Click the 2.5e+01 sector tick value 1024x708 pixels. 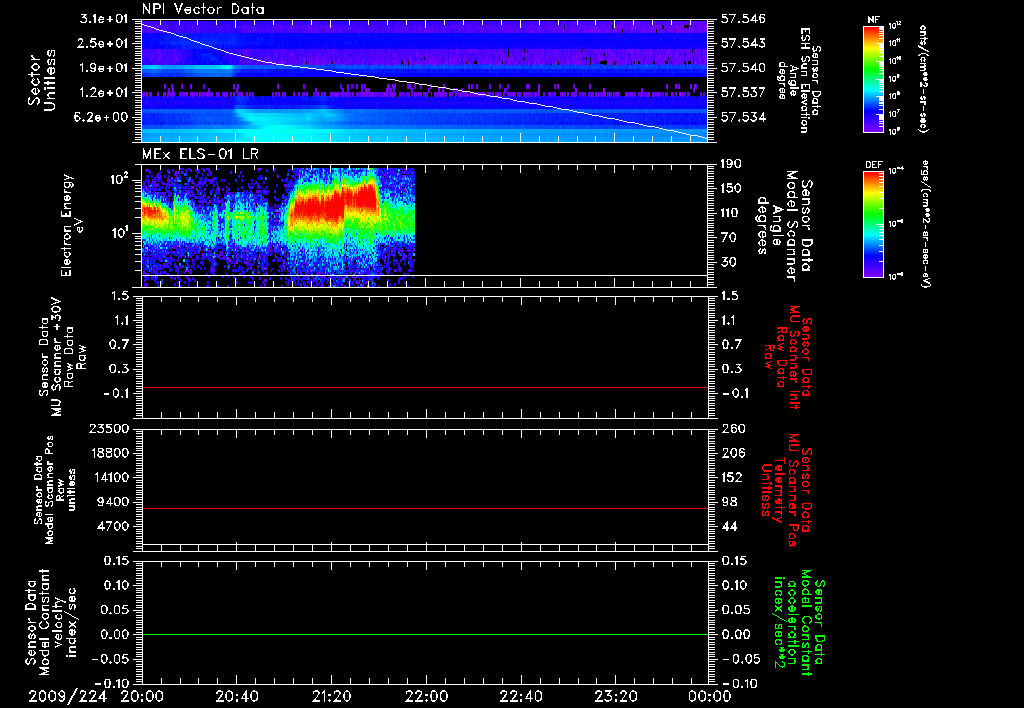(x=103, y=43)
